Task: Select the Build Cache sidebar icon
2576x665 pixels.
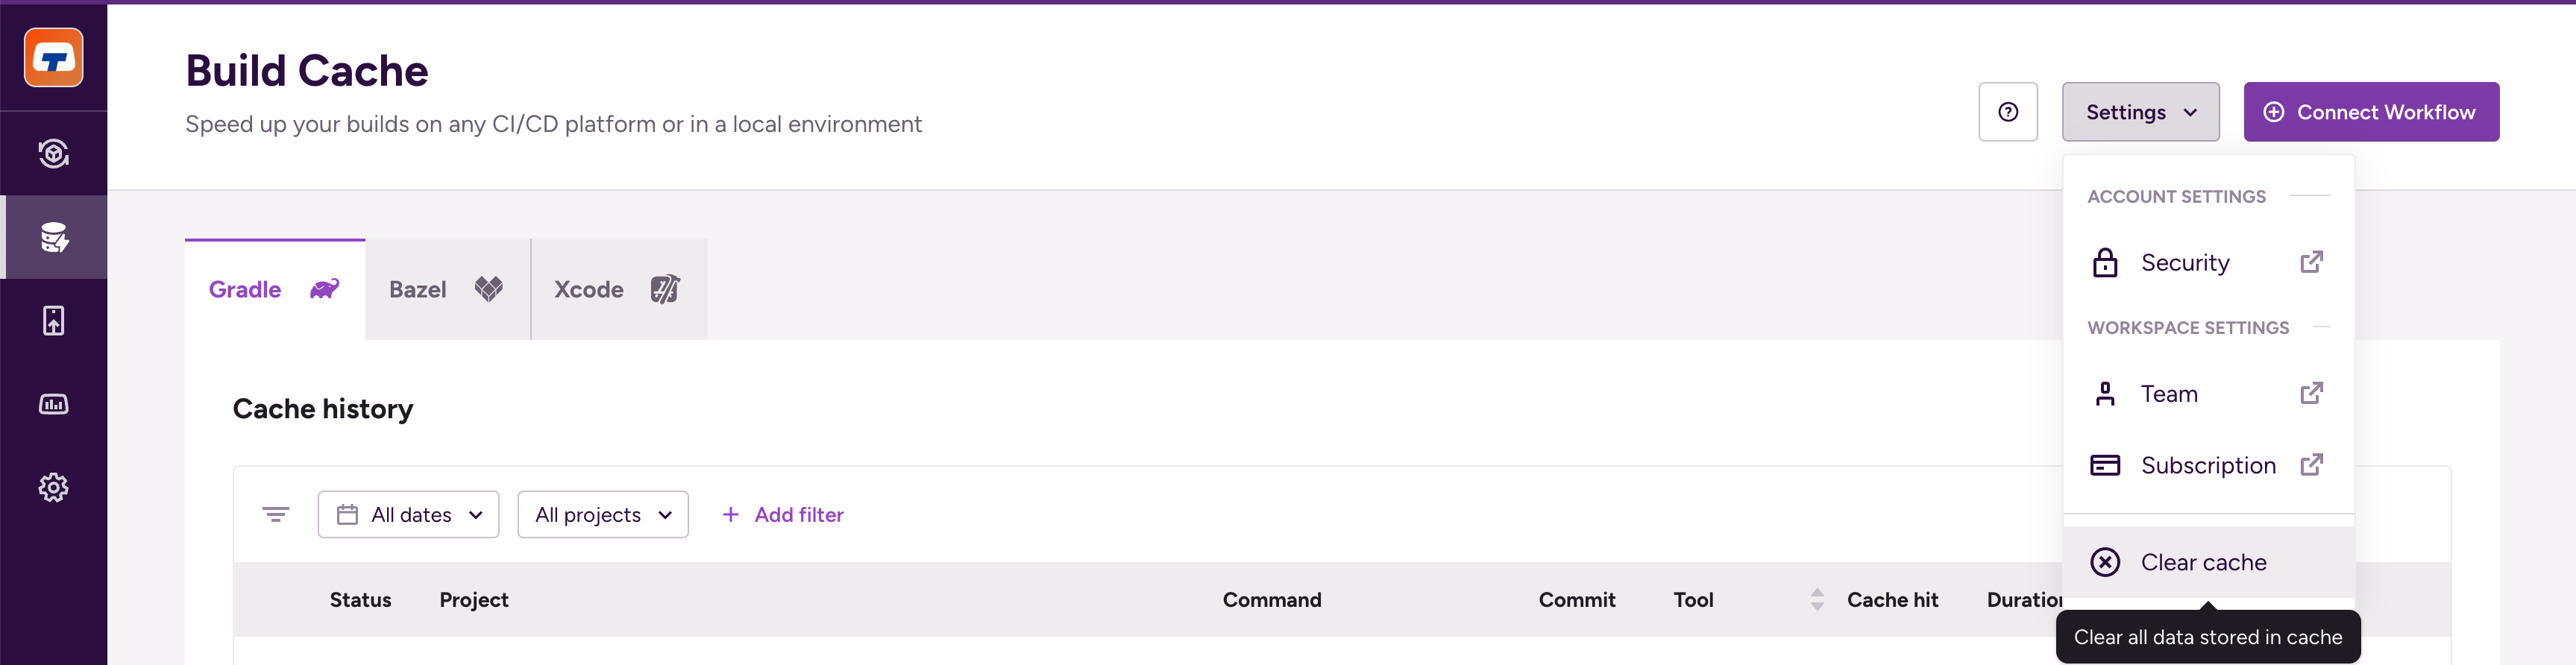Action: click(x=54, y=237)
